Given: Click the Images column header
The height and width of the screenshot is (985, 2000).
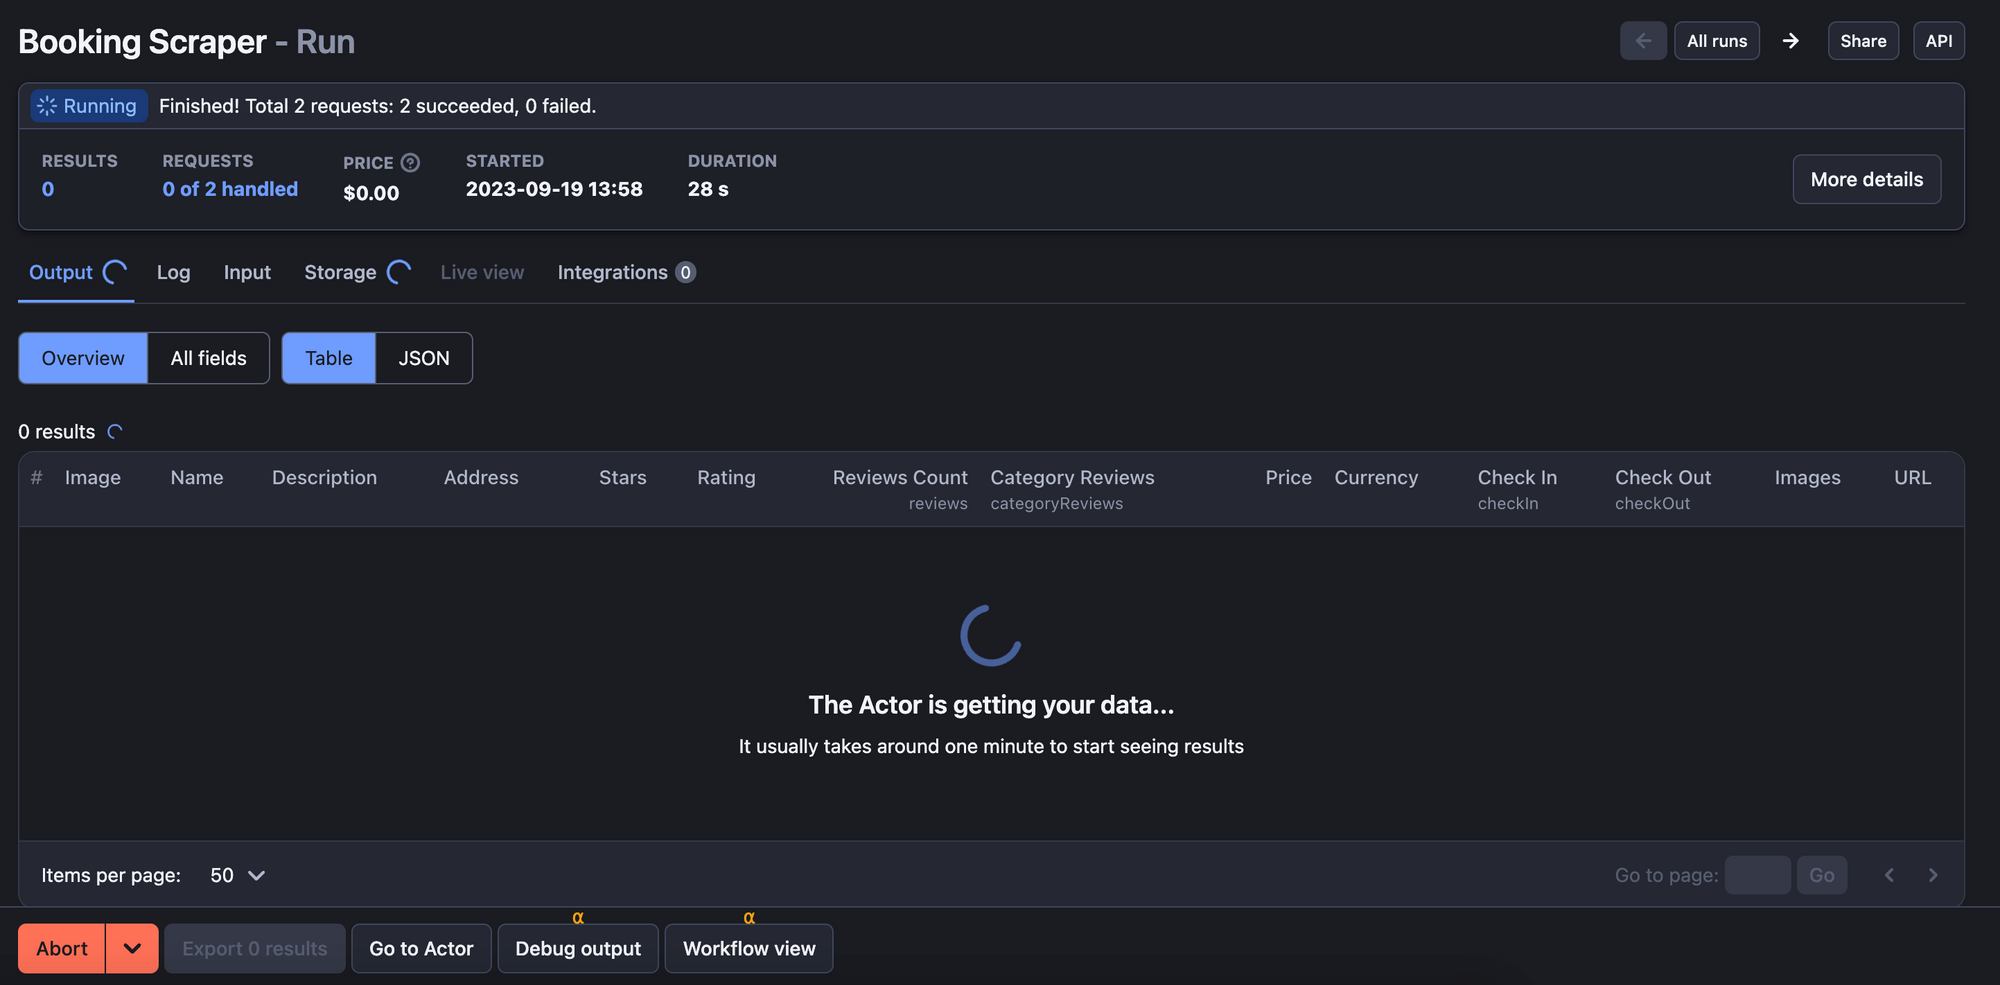Looking at the screenshot, I should click(x=1807, y=478).
